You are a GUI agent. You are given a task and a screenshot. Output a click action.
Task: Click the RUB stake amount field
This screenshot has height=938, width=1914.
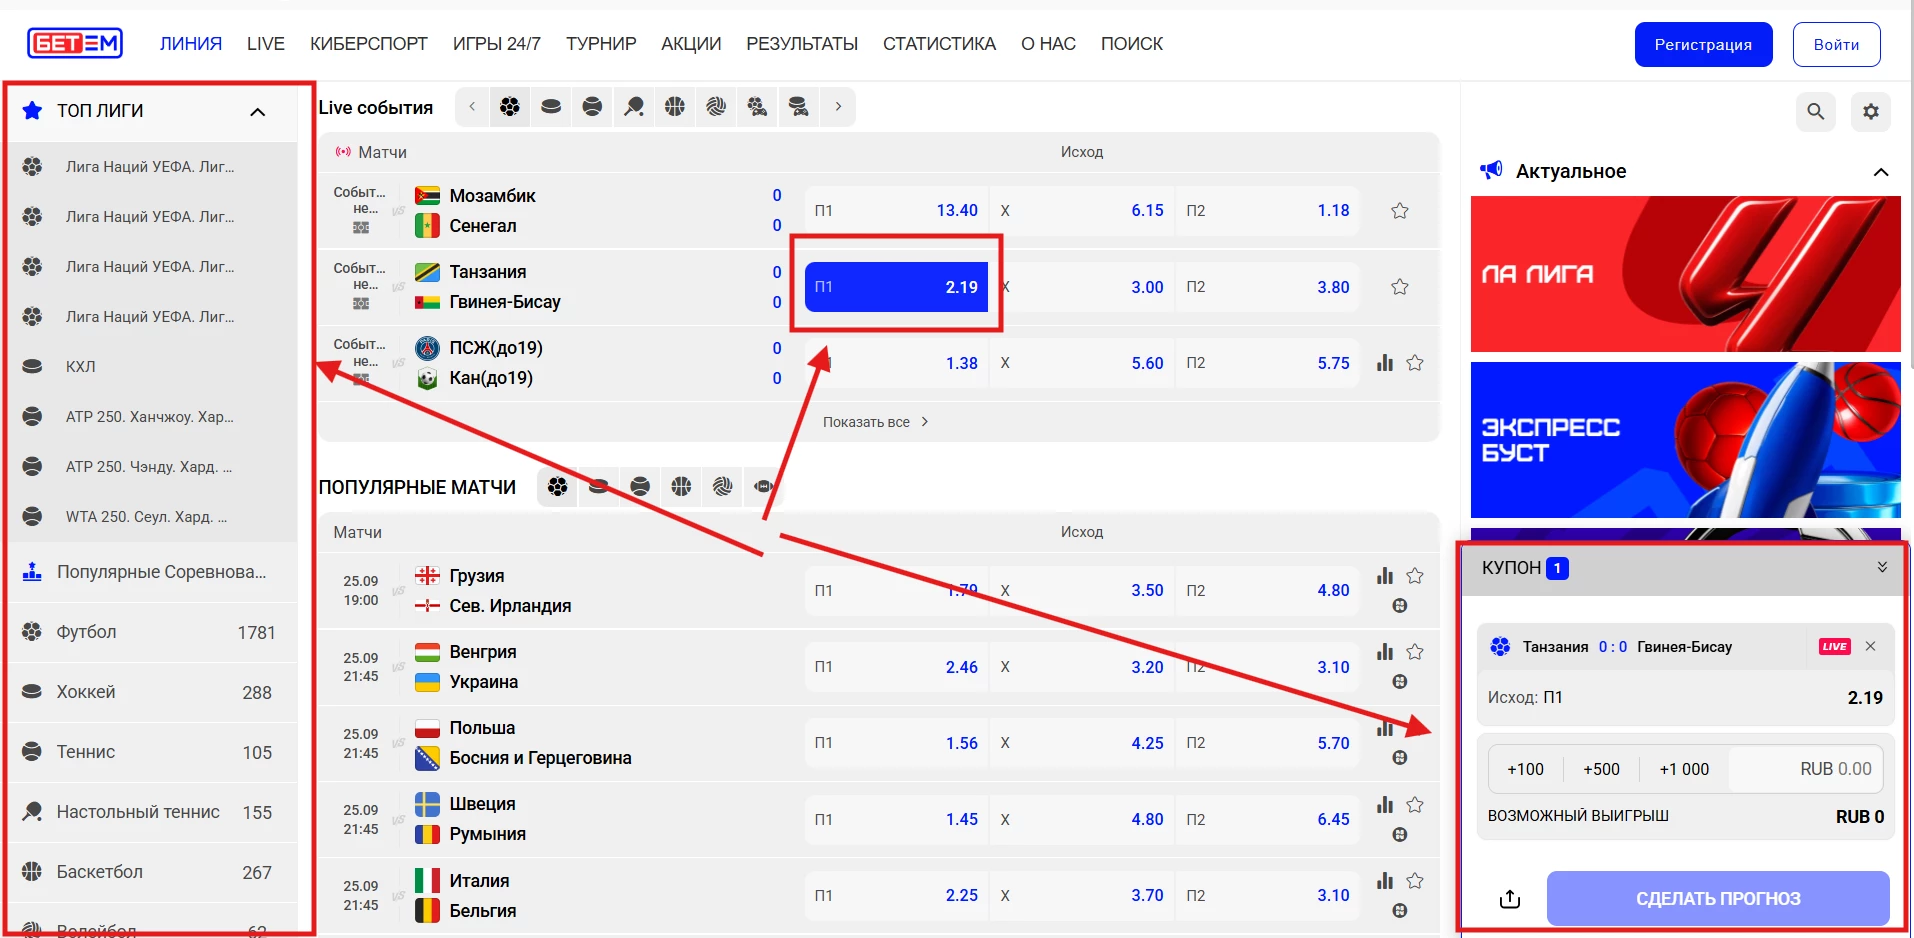point(1806,769)
